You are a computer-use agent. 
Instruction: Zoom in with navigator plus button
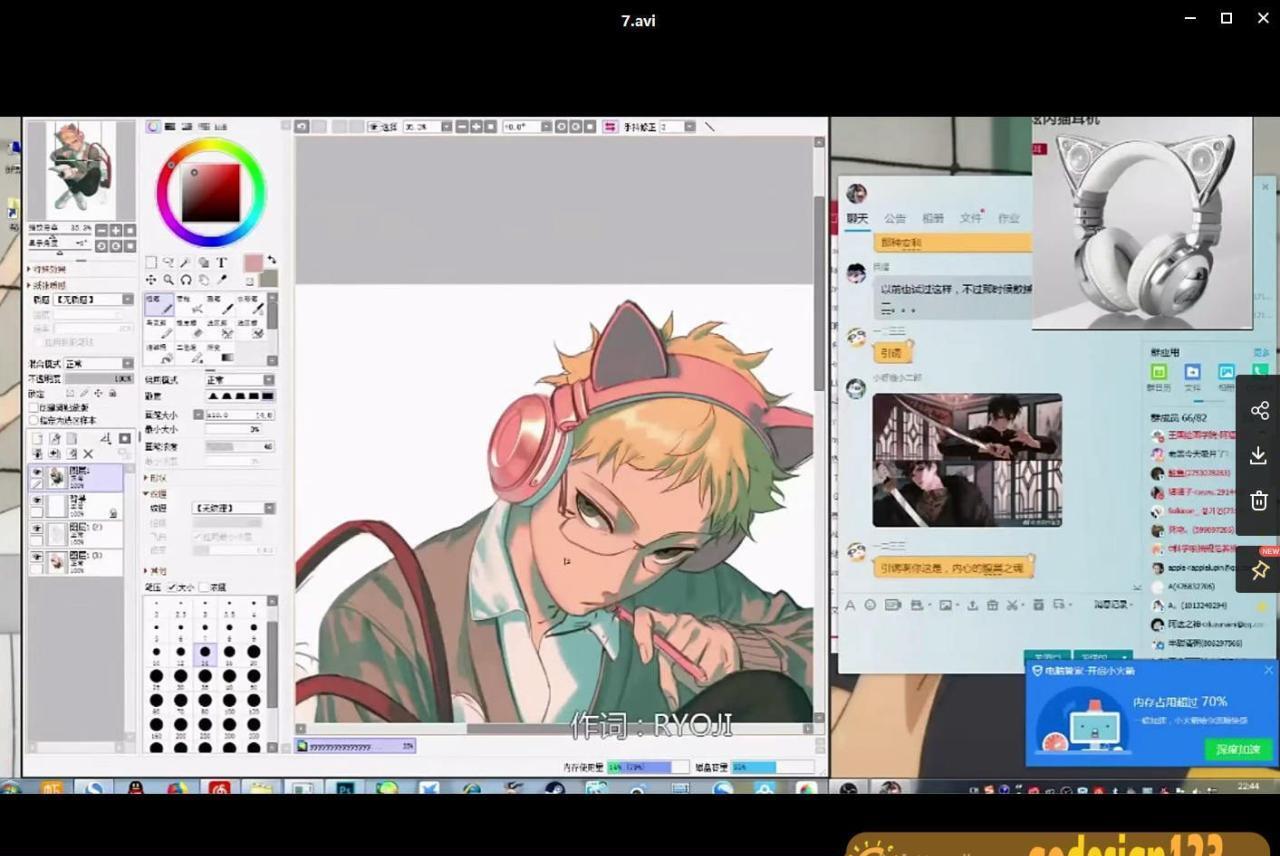click(x=116, y=229)
